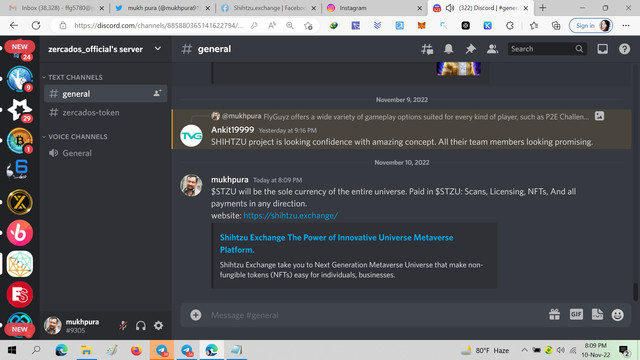This screenshot has height=360, width=640.
Task: Focus the Message #general input
Action: click(376, 315)
